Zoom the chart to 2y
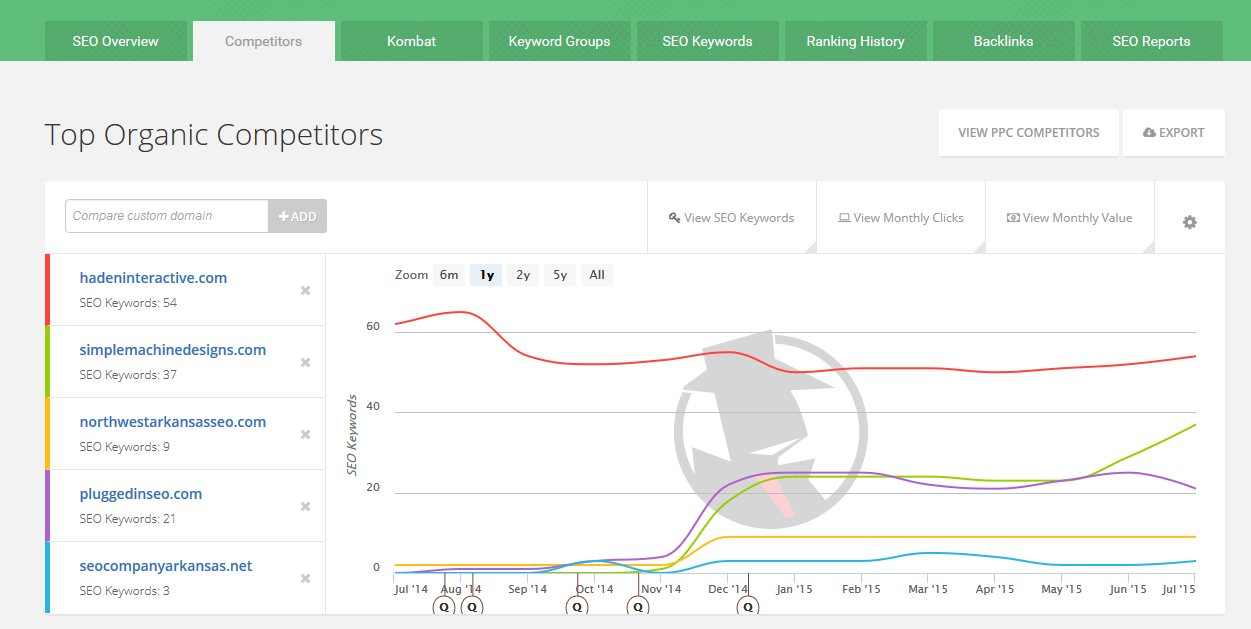This screenshot has width=1251, height=629. click(523, 275)
